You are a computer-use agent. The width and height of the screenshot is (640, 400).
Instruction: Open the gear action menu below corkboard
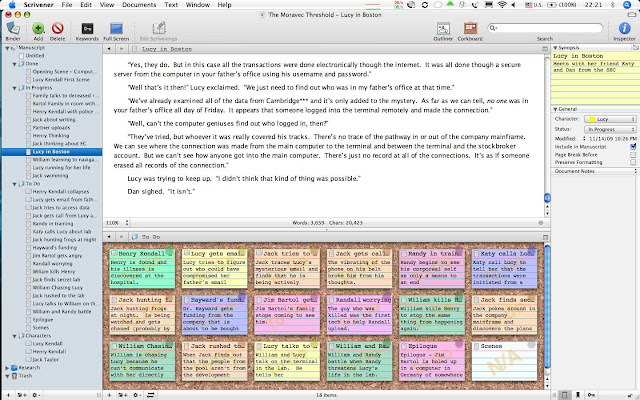click(137, 395)
